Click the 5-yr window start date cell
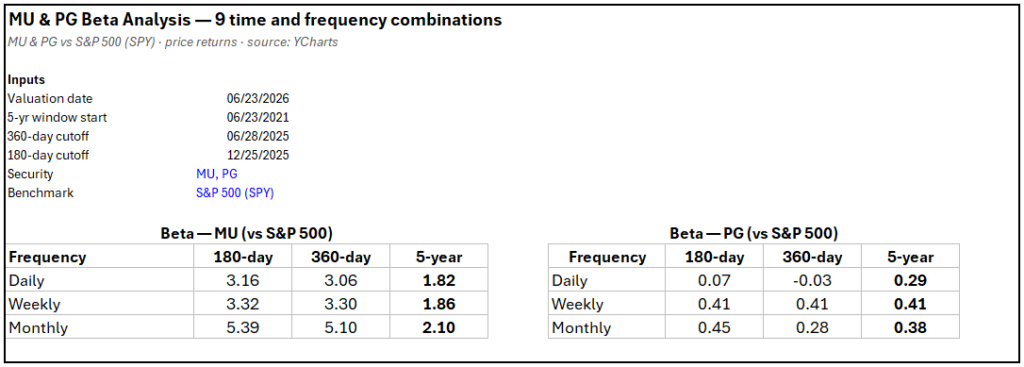 pyautogui.click(x=257, y=118)
